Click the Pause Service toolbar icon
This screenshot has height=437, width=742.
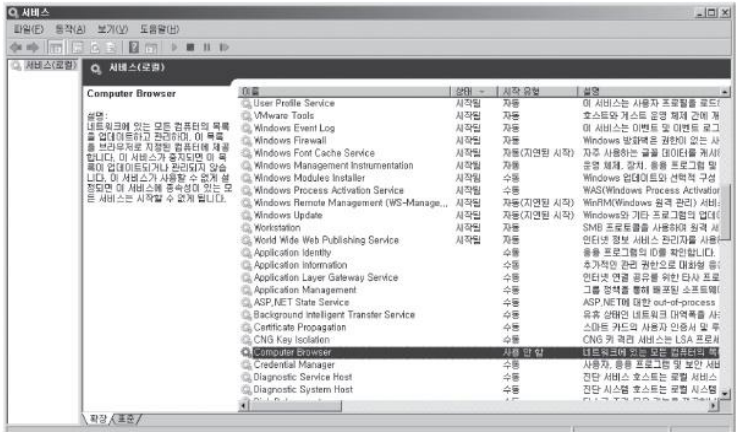(x=207, y=47)
